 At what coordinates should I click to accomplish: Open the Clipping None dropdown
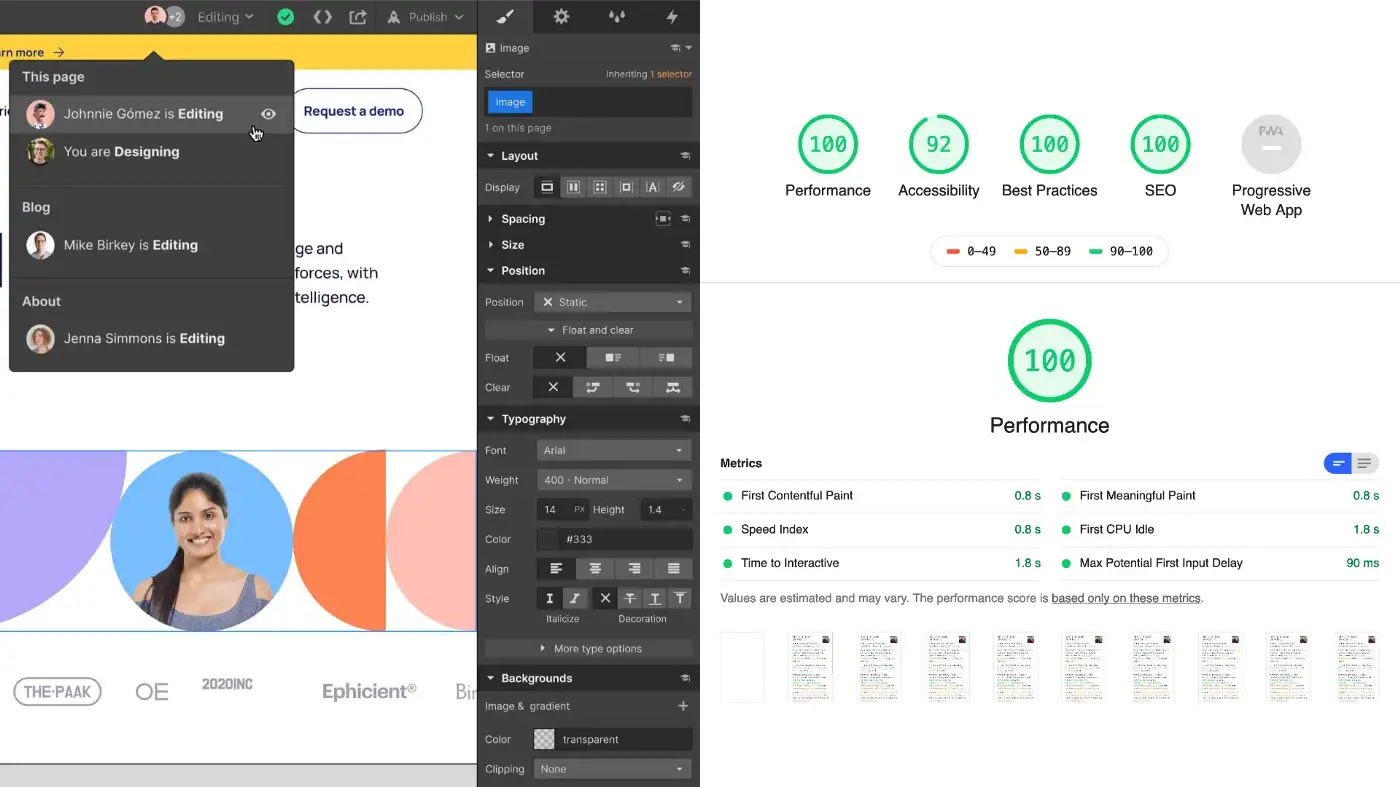[x=612, y=768]
